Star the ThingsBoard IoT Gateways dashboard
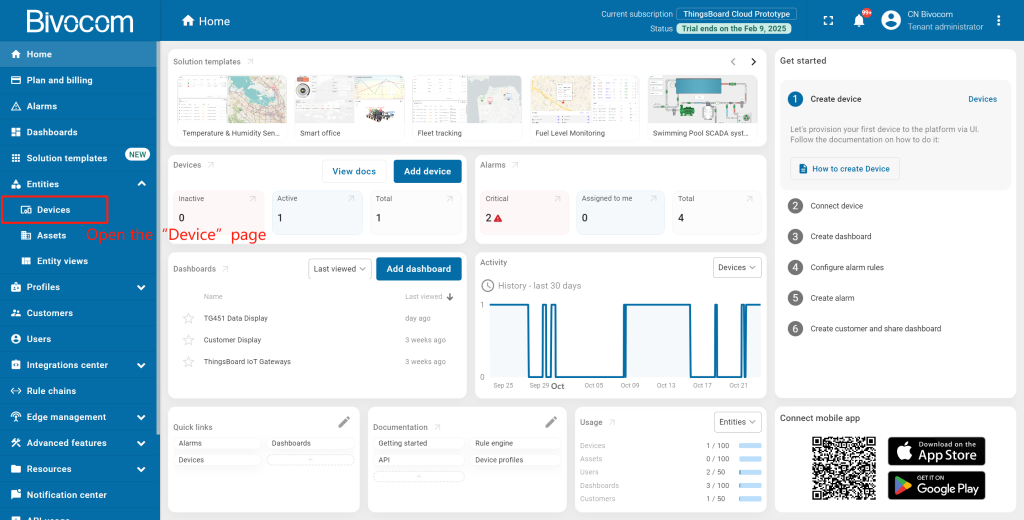This screenshot has height=520, width=1024. pyautogui.click(x=189, y=361)
